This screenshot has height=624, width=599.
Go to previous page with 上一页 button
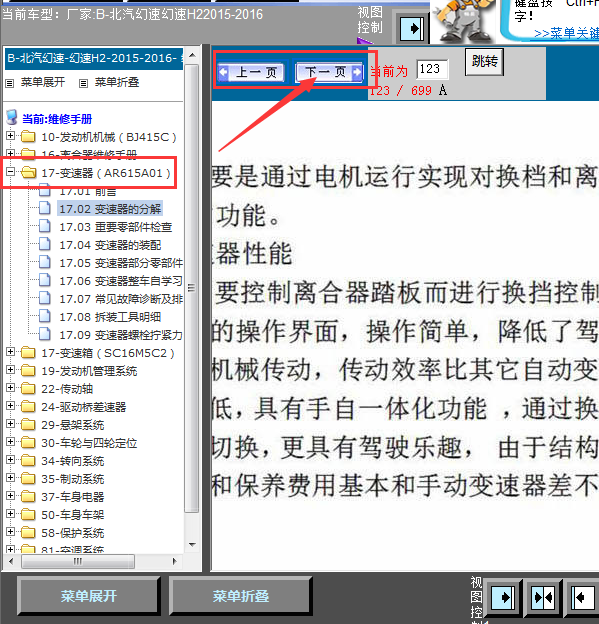pyautogui.click(x=251, y=72)
